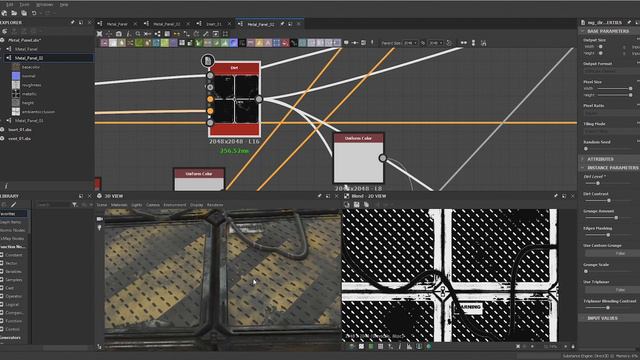Click the light bulb icon in 3D View

[100, 227]
